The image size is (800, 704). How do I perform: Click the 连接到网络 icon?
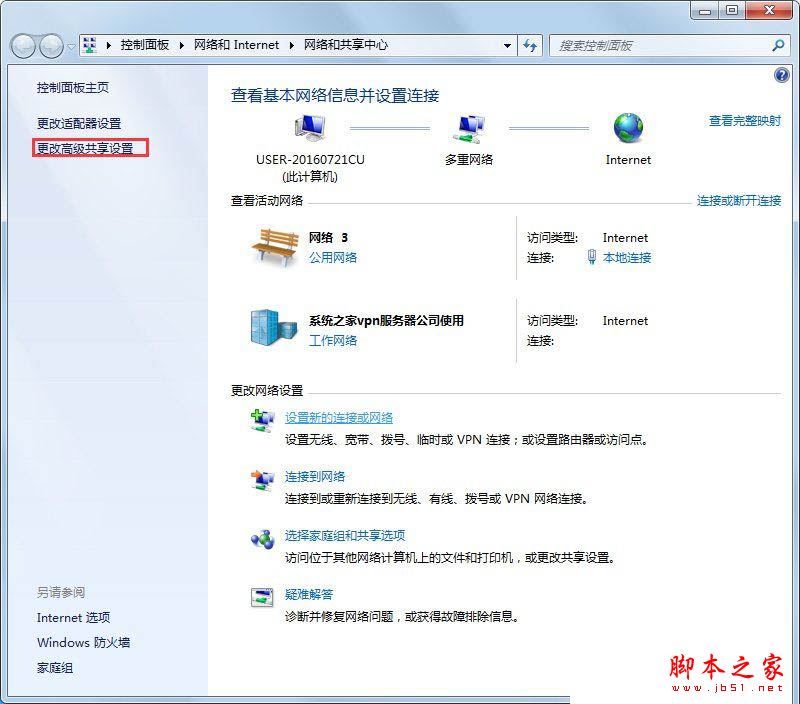pos(262,479)
